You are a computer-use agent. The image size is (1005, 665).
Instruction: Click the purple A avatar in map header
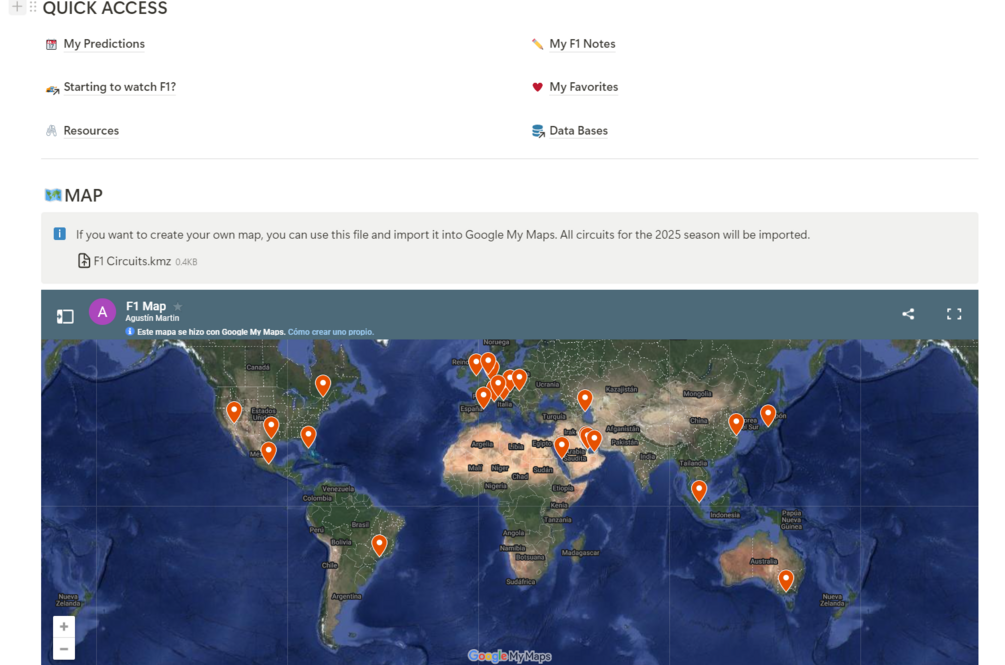[102, 312]
